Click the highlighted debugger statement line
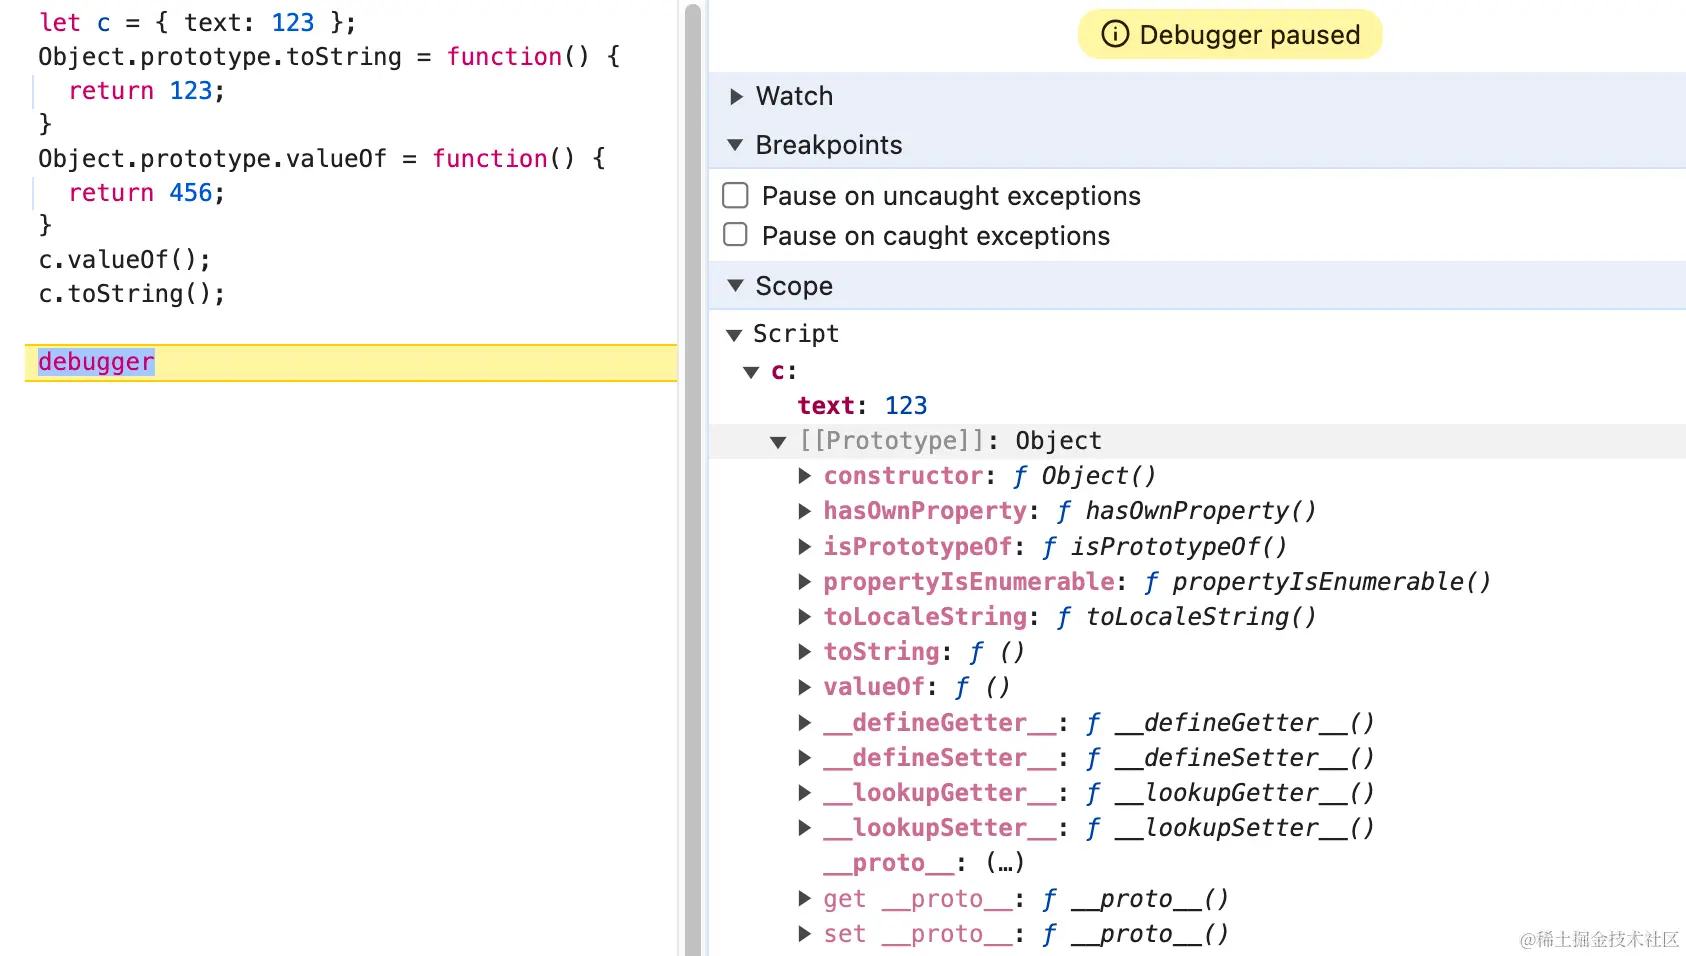The image size is (1686, 956). [x=351, y=362]
